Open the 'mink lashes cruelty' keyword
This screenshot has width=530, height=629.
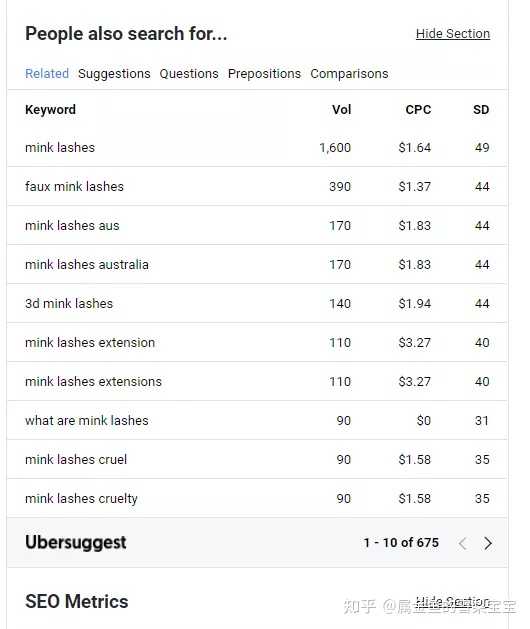point(81,499)
